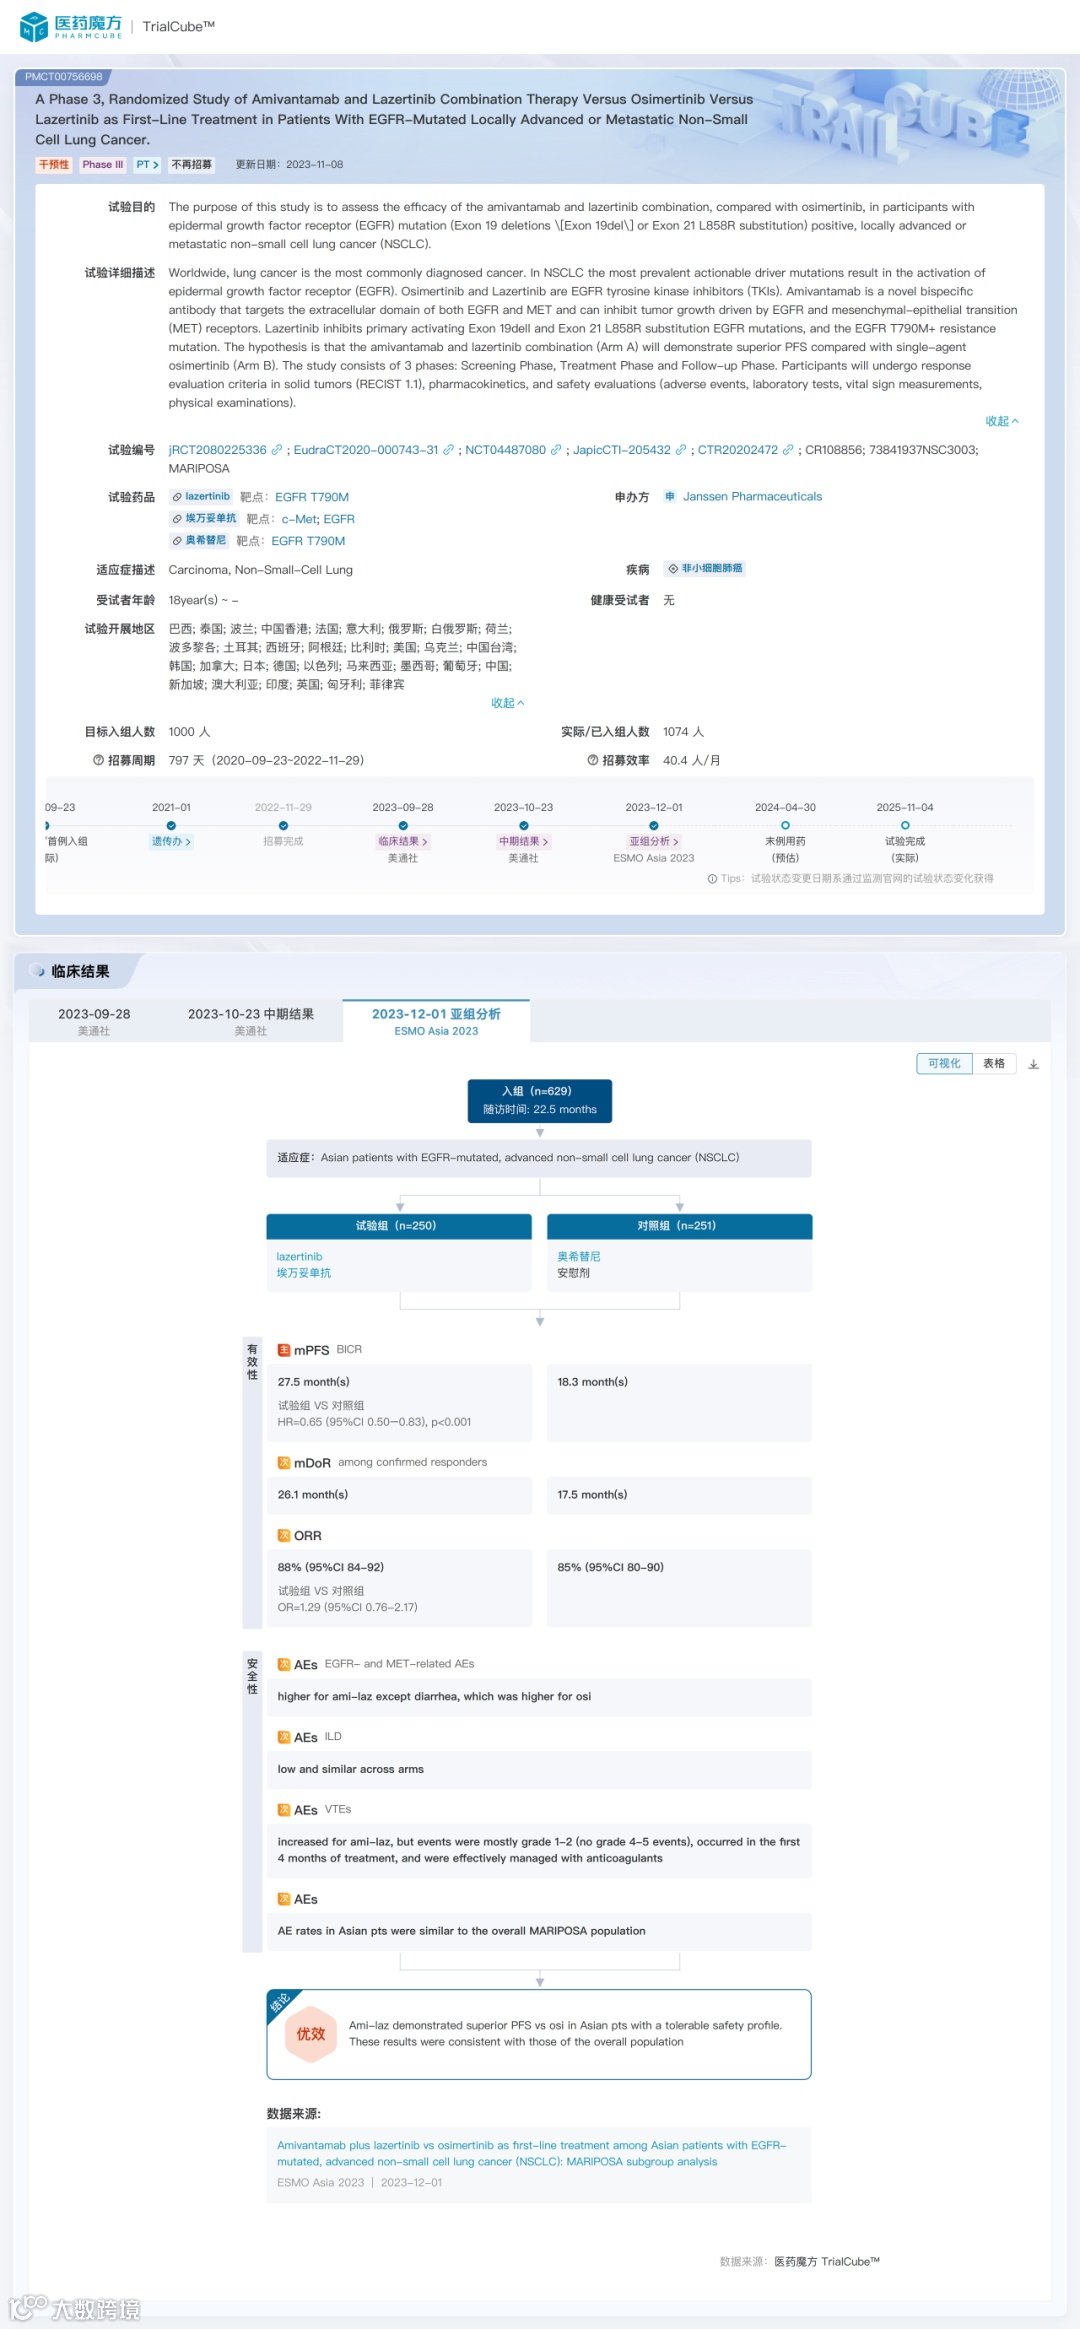Click the PMCT00756698 ID label
This screenshot has width=1080, height=2329.
click(x=64, y=77)
